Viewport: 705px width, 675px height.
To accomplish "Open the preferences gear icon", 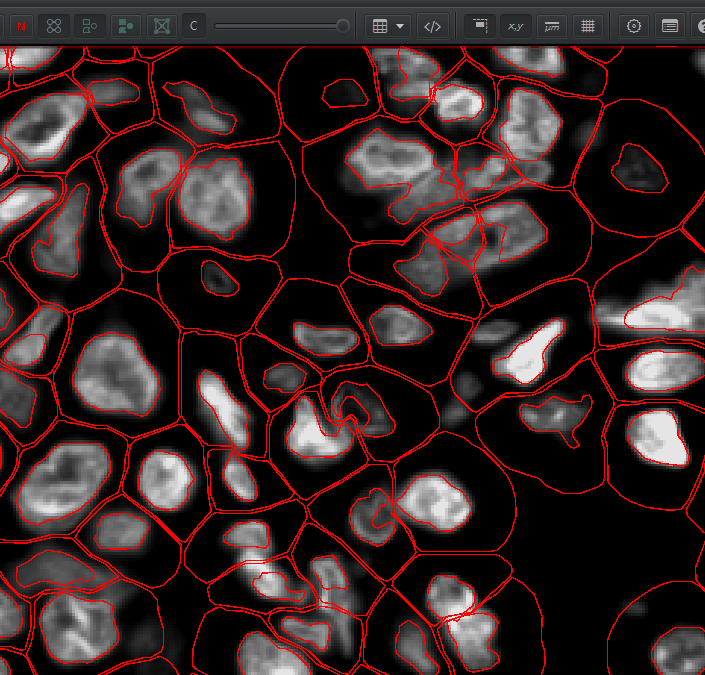I will pos(633,26).
